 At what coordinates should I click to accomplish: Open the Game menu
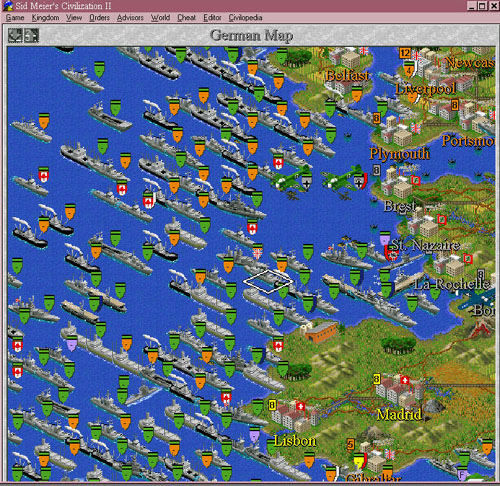click(x=15, y=18)
